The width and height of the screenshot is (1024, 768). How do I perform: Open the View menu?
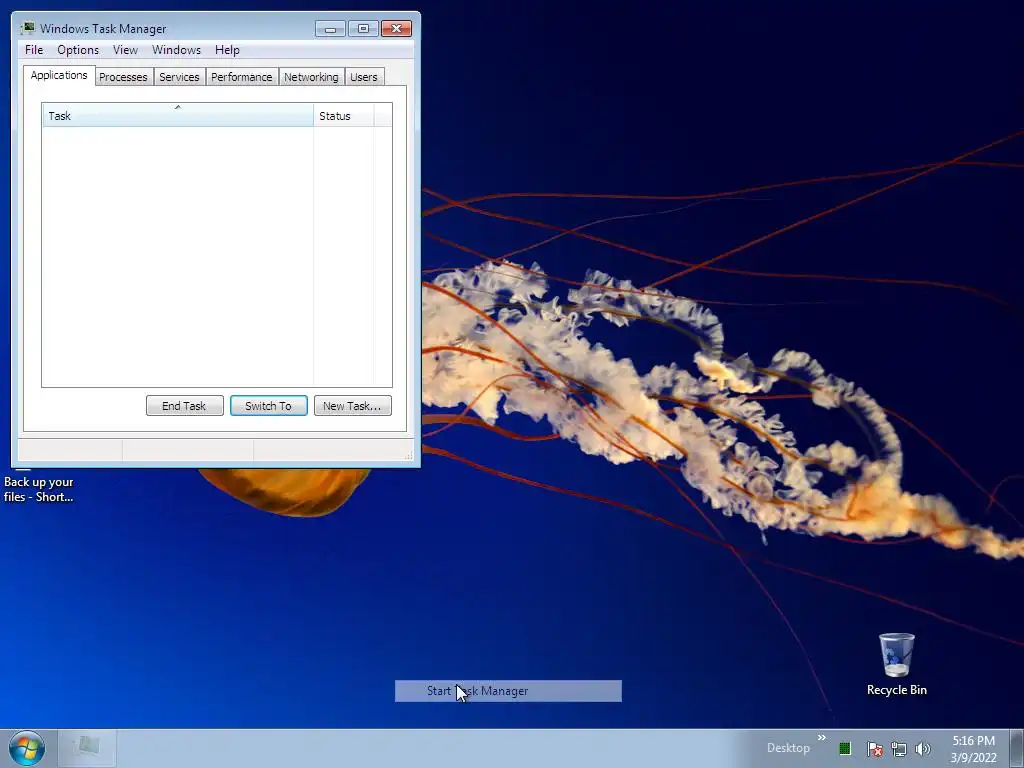[125, 50]
